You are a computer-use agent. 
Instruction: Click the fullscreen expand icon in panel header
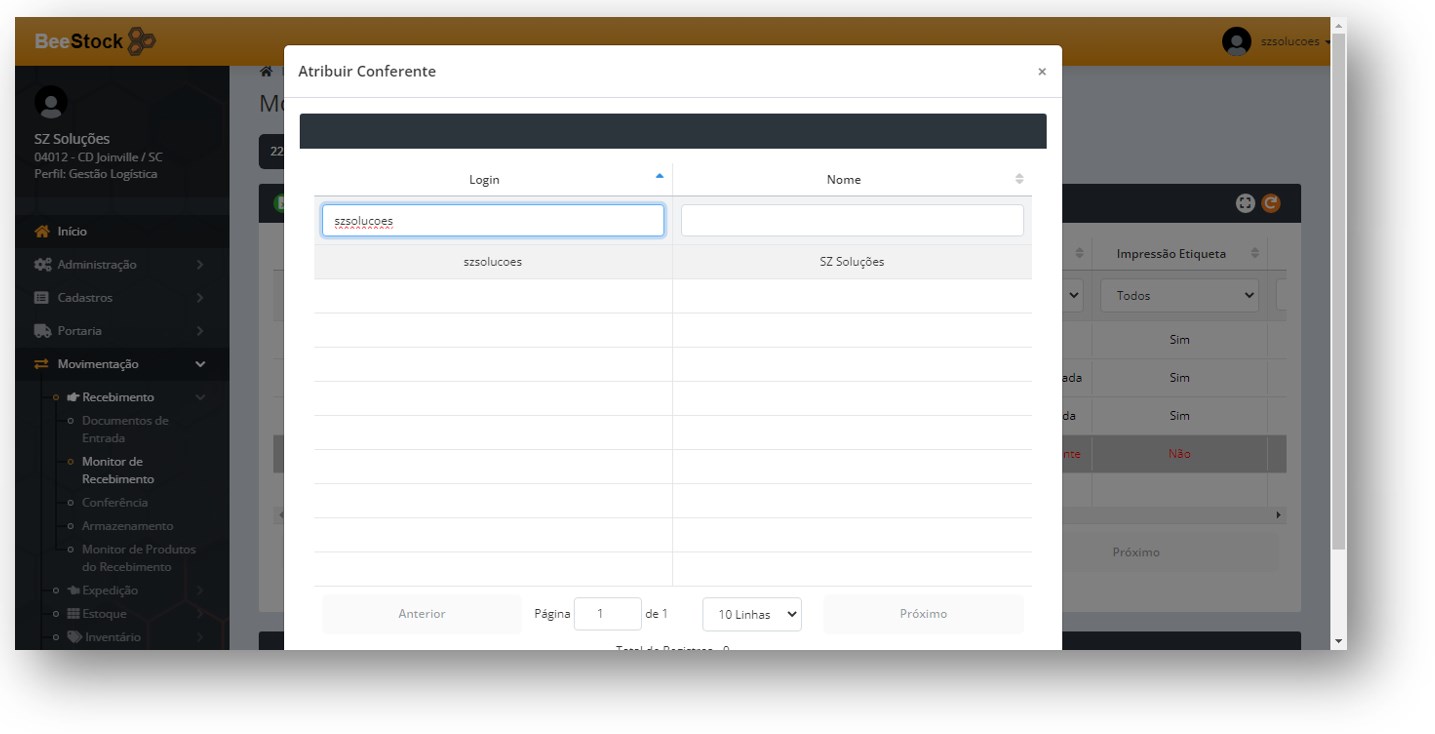[x=1245, y=203]
